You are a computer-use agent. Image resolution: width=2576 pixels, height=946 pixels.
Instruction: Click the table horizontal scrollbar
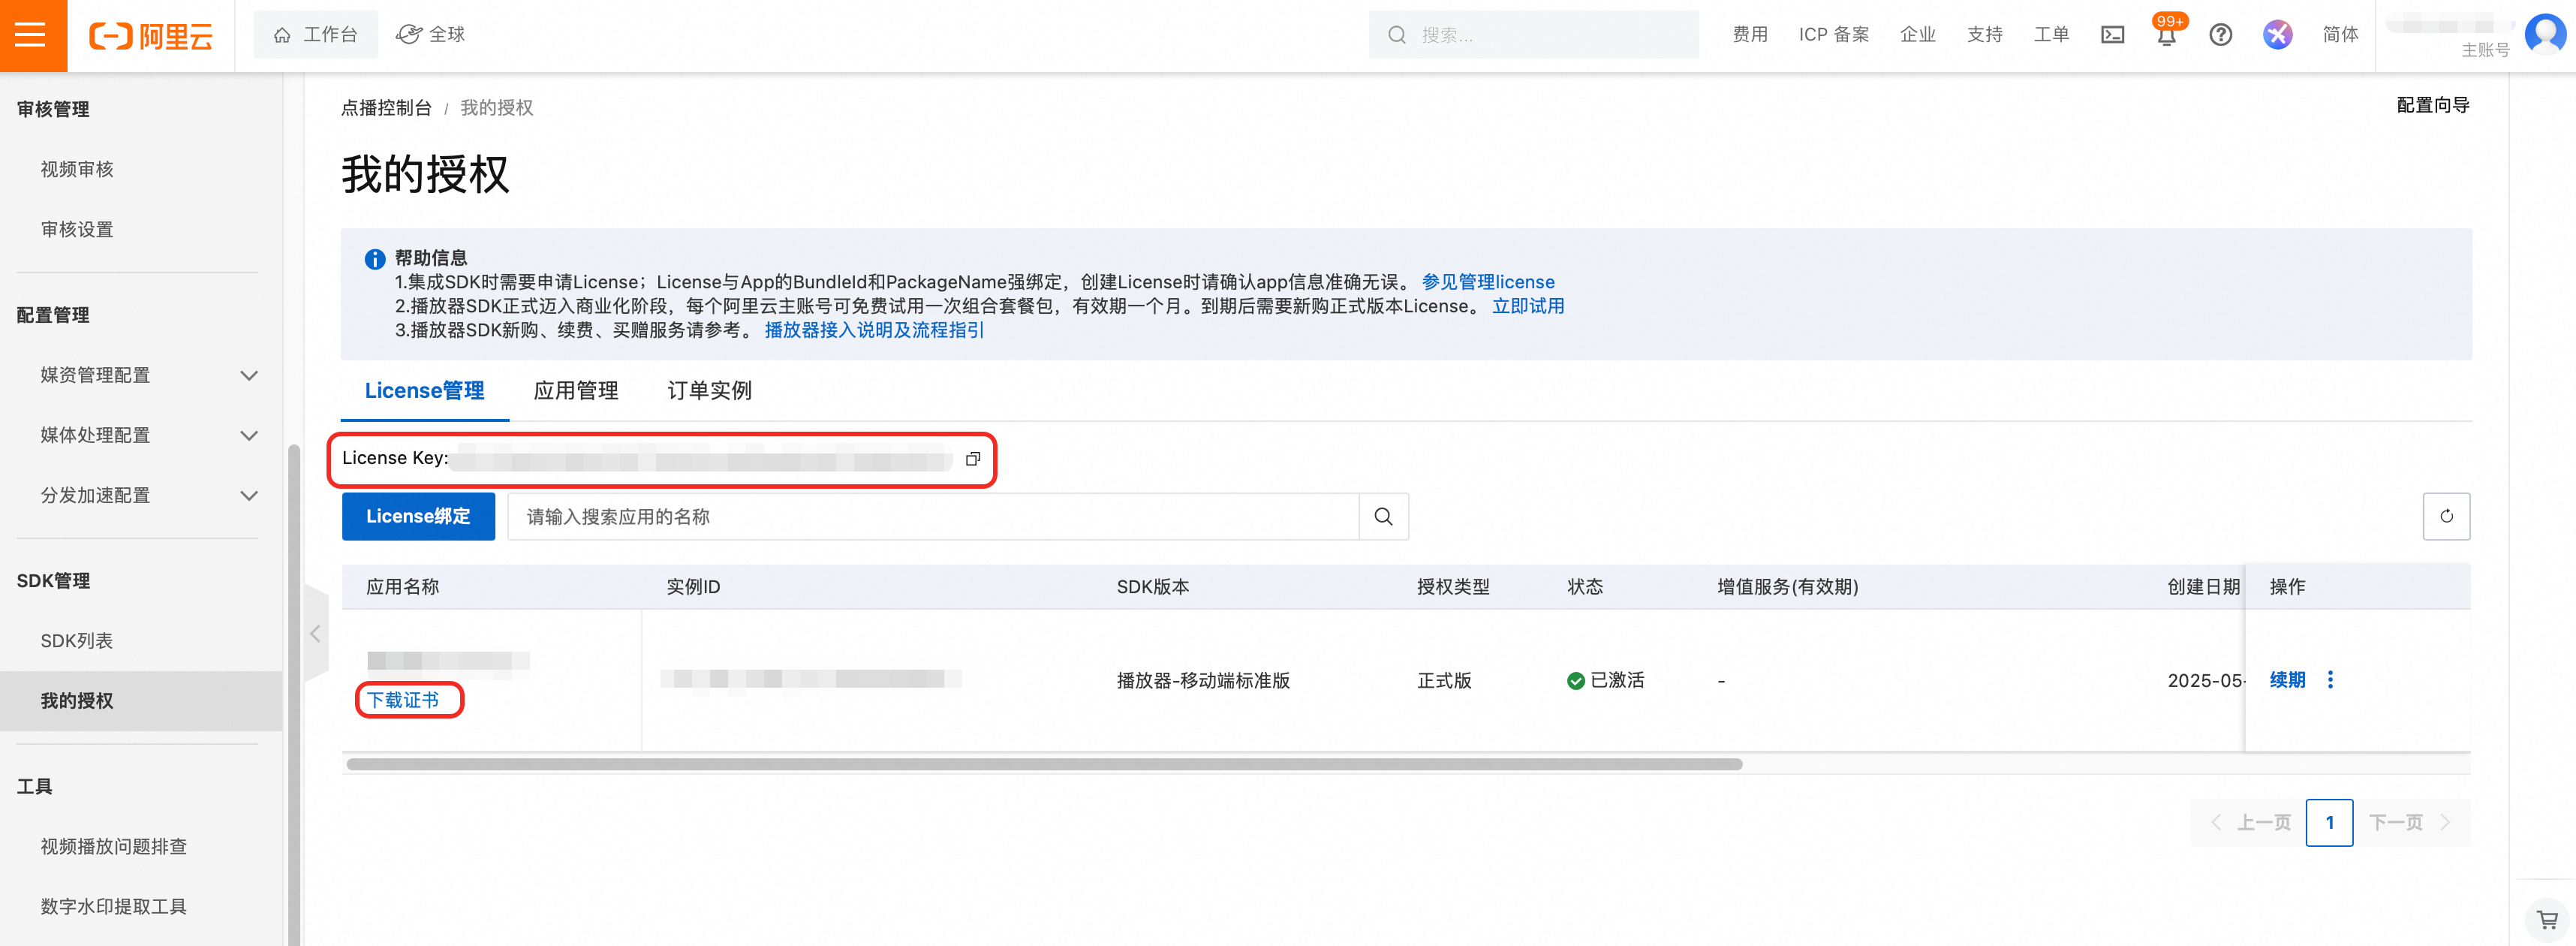click(x=1044, y=764)
